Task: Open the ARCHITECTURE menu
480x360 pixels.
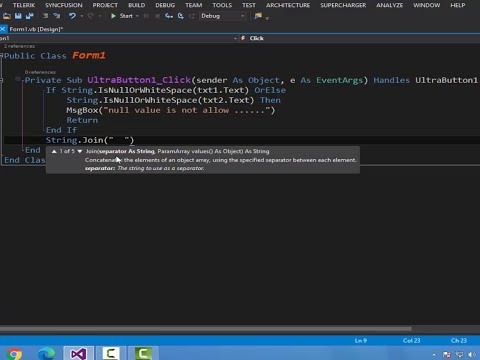Action: tap(288, 5)
